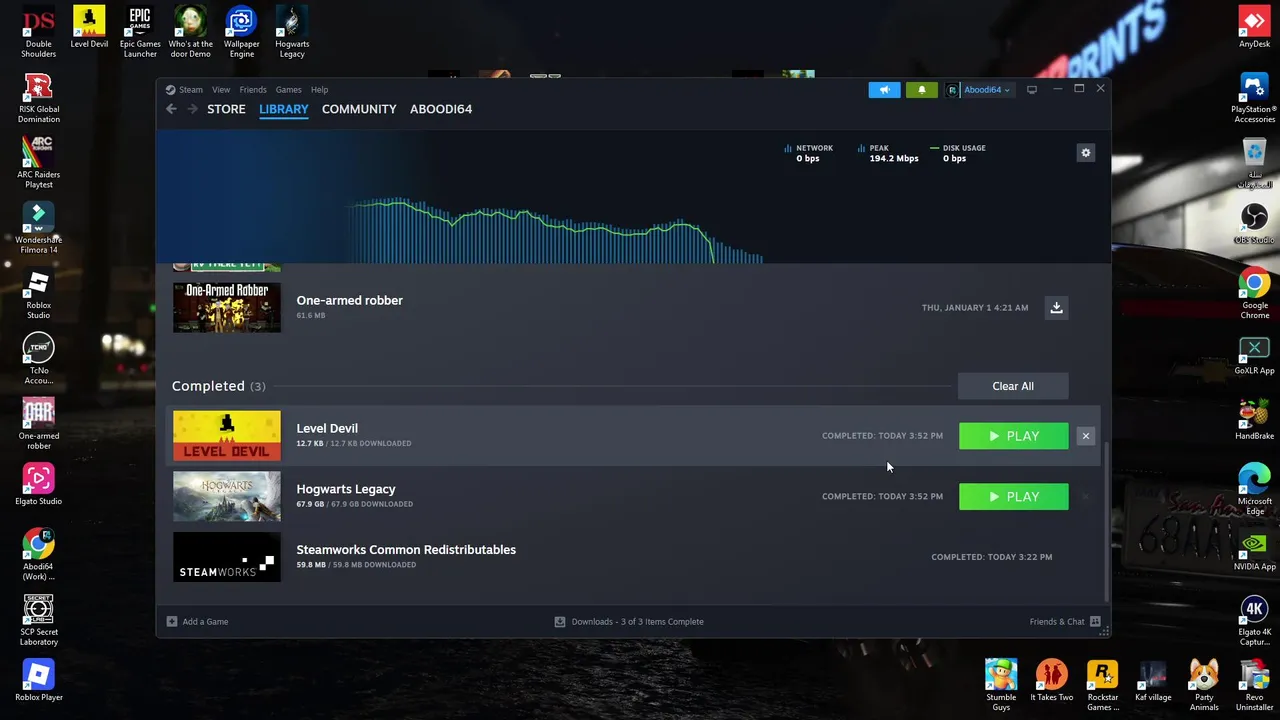This screenshot has height=720, width=1280.
Task: Open Steam notifications bell
Action: (x=922, y=90)
